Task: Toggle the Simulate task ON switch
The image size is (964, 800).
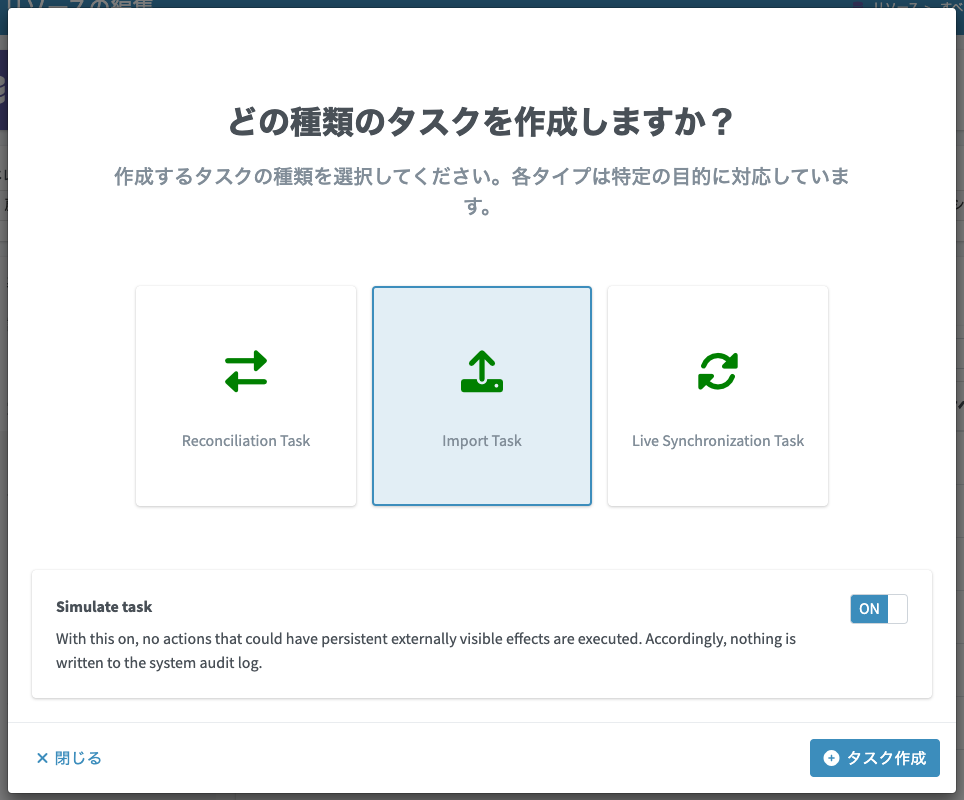Action: tap(879, 609)
